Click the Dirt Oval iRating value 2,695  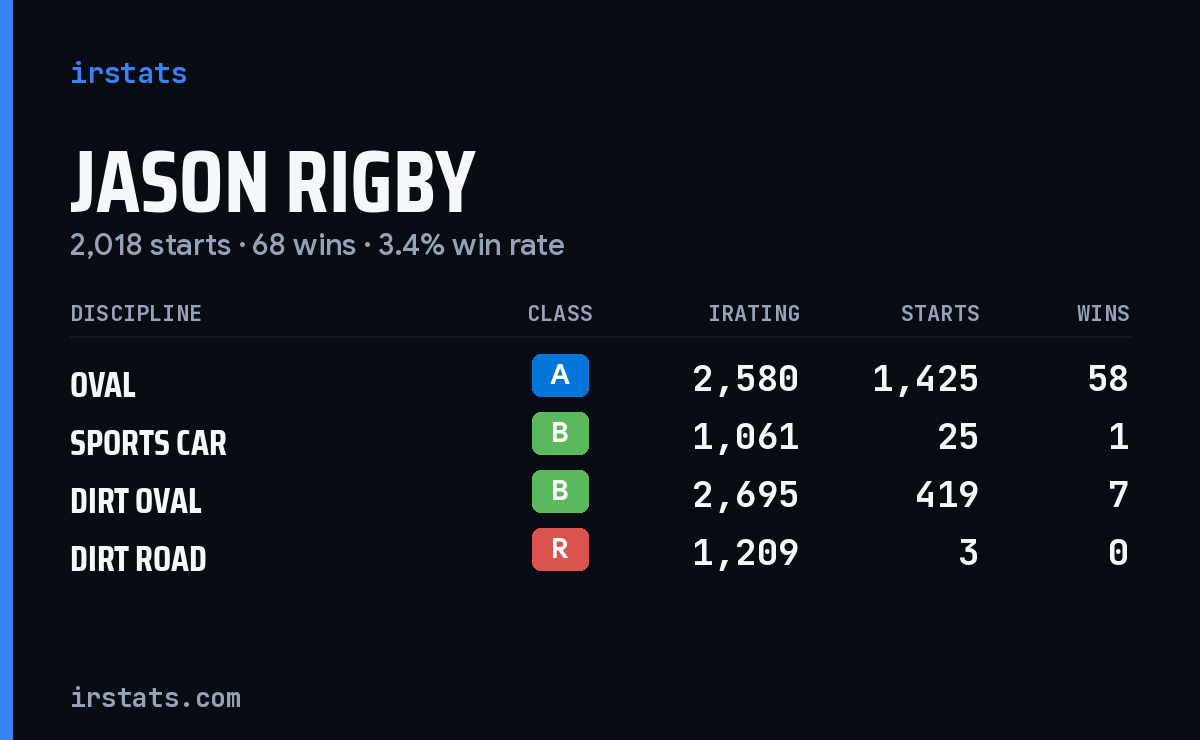click(x=746, y=495)
